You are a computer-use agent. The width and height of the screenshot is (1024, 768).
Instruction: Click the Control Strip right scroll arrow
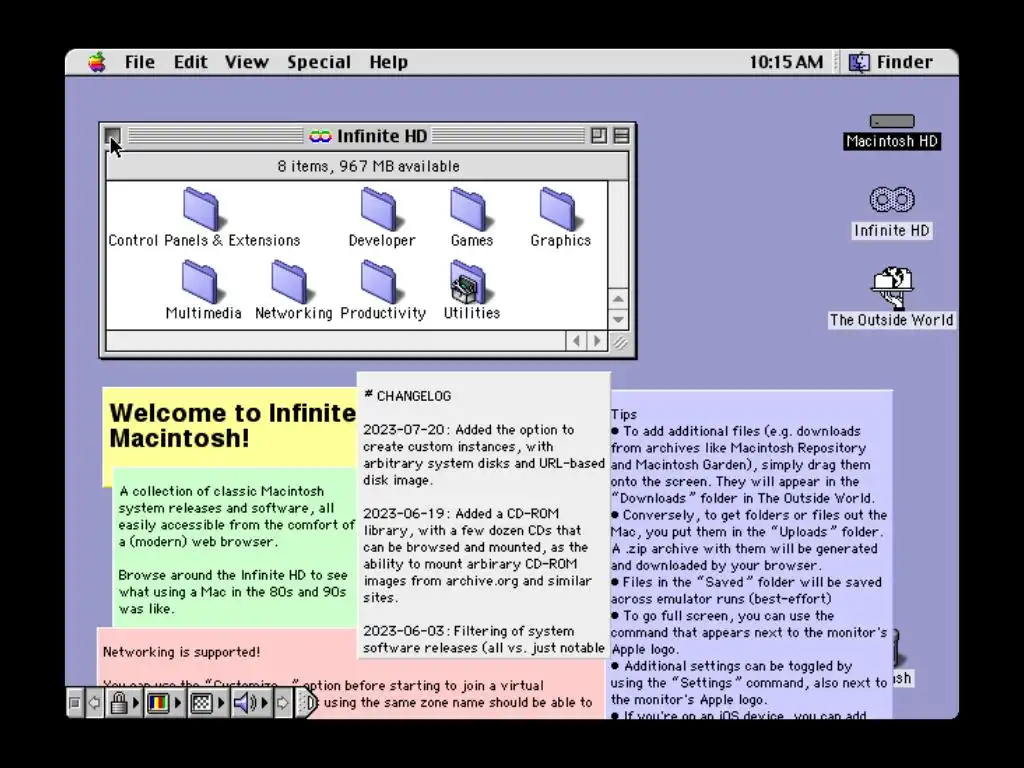[x=282, y=703]
